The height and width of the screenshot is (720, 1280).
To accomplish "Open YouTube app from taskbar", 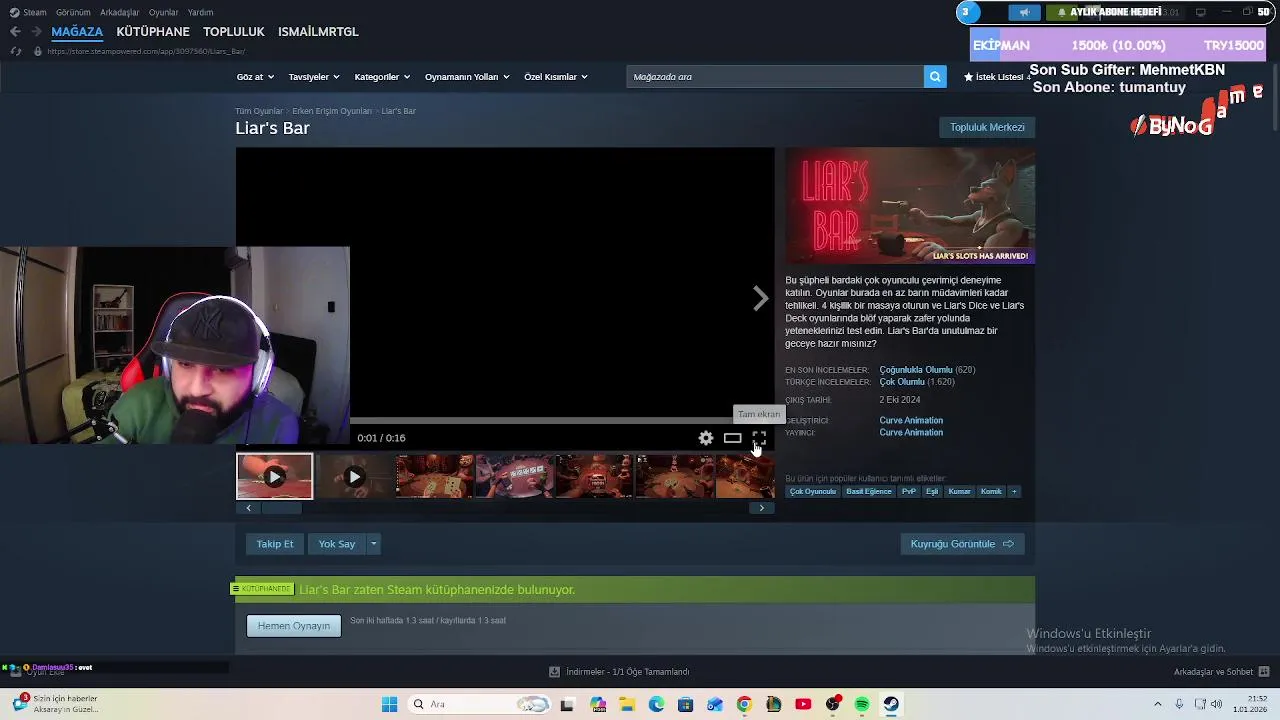I will pos(803,704).
